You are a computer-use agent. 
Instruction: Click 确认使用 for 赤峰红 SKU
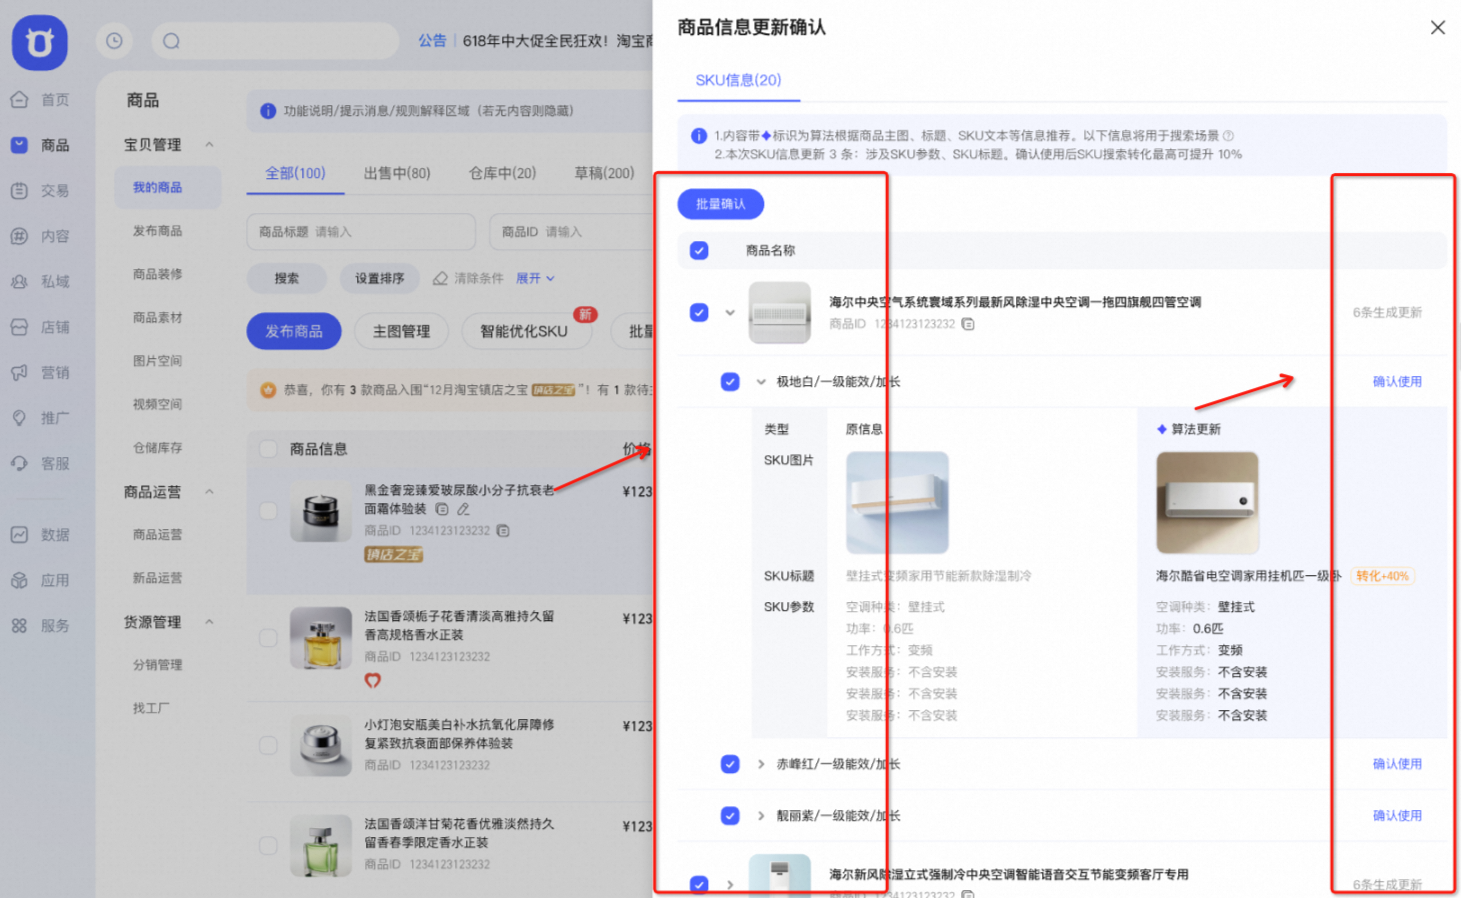(x=1397, y=763)
